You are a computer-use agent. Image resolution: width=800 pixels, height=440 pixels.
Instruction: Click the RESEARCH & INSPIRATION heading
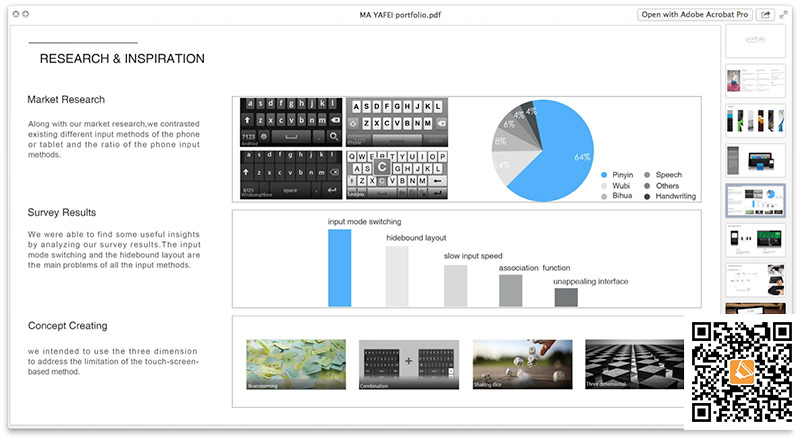122,59
